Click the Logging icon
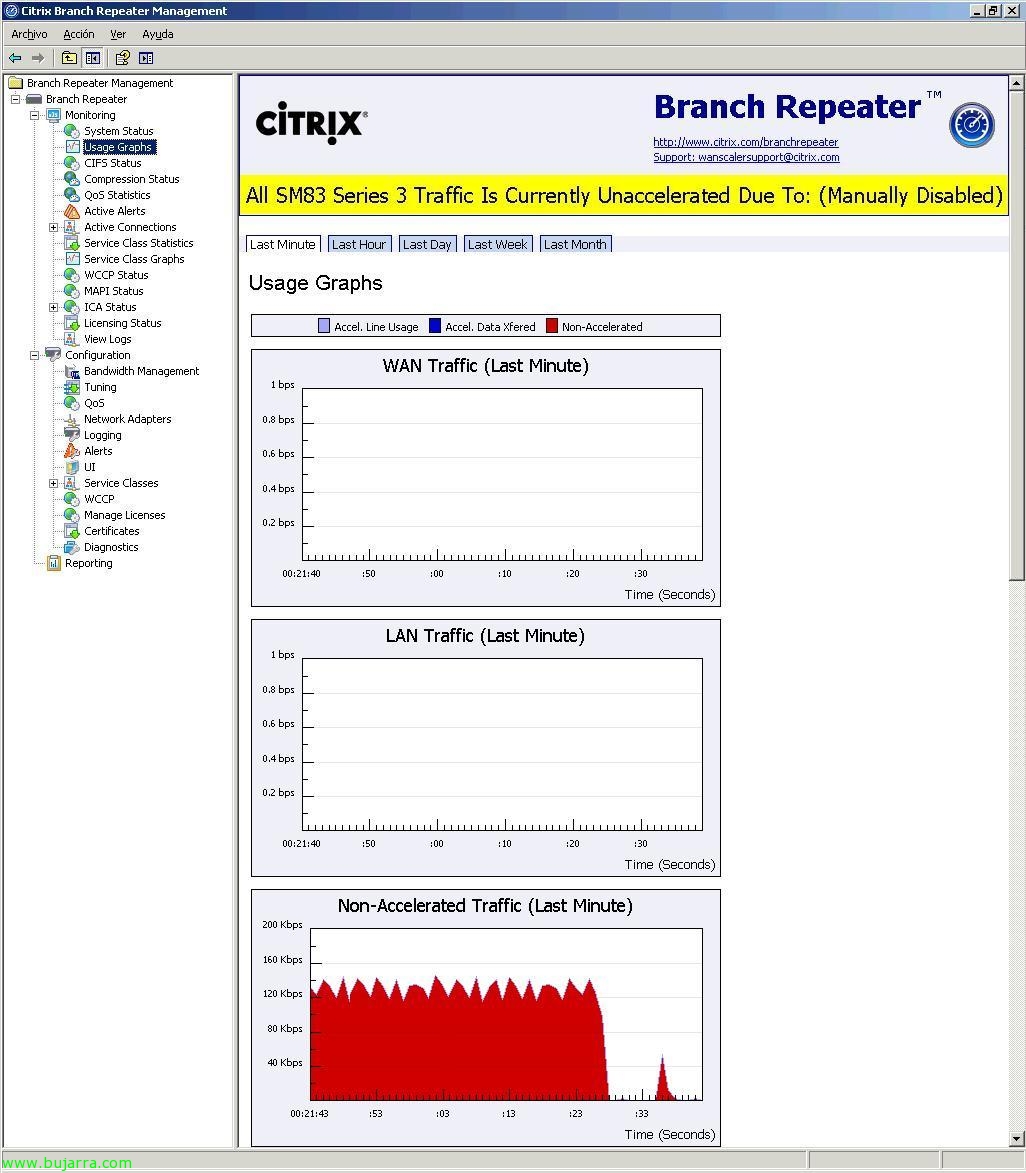1026x1173 pixels. pyautogui.click(x=72, y=435)
